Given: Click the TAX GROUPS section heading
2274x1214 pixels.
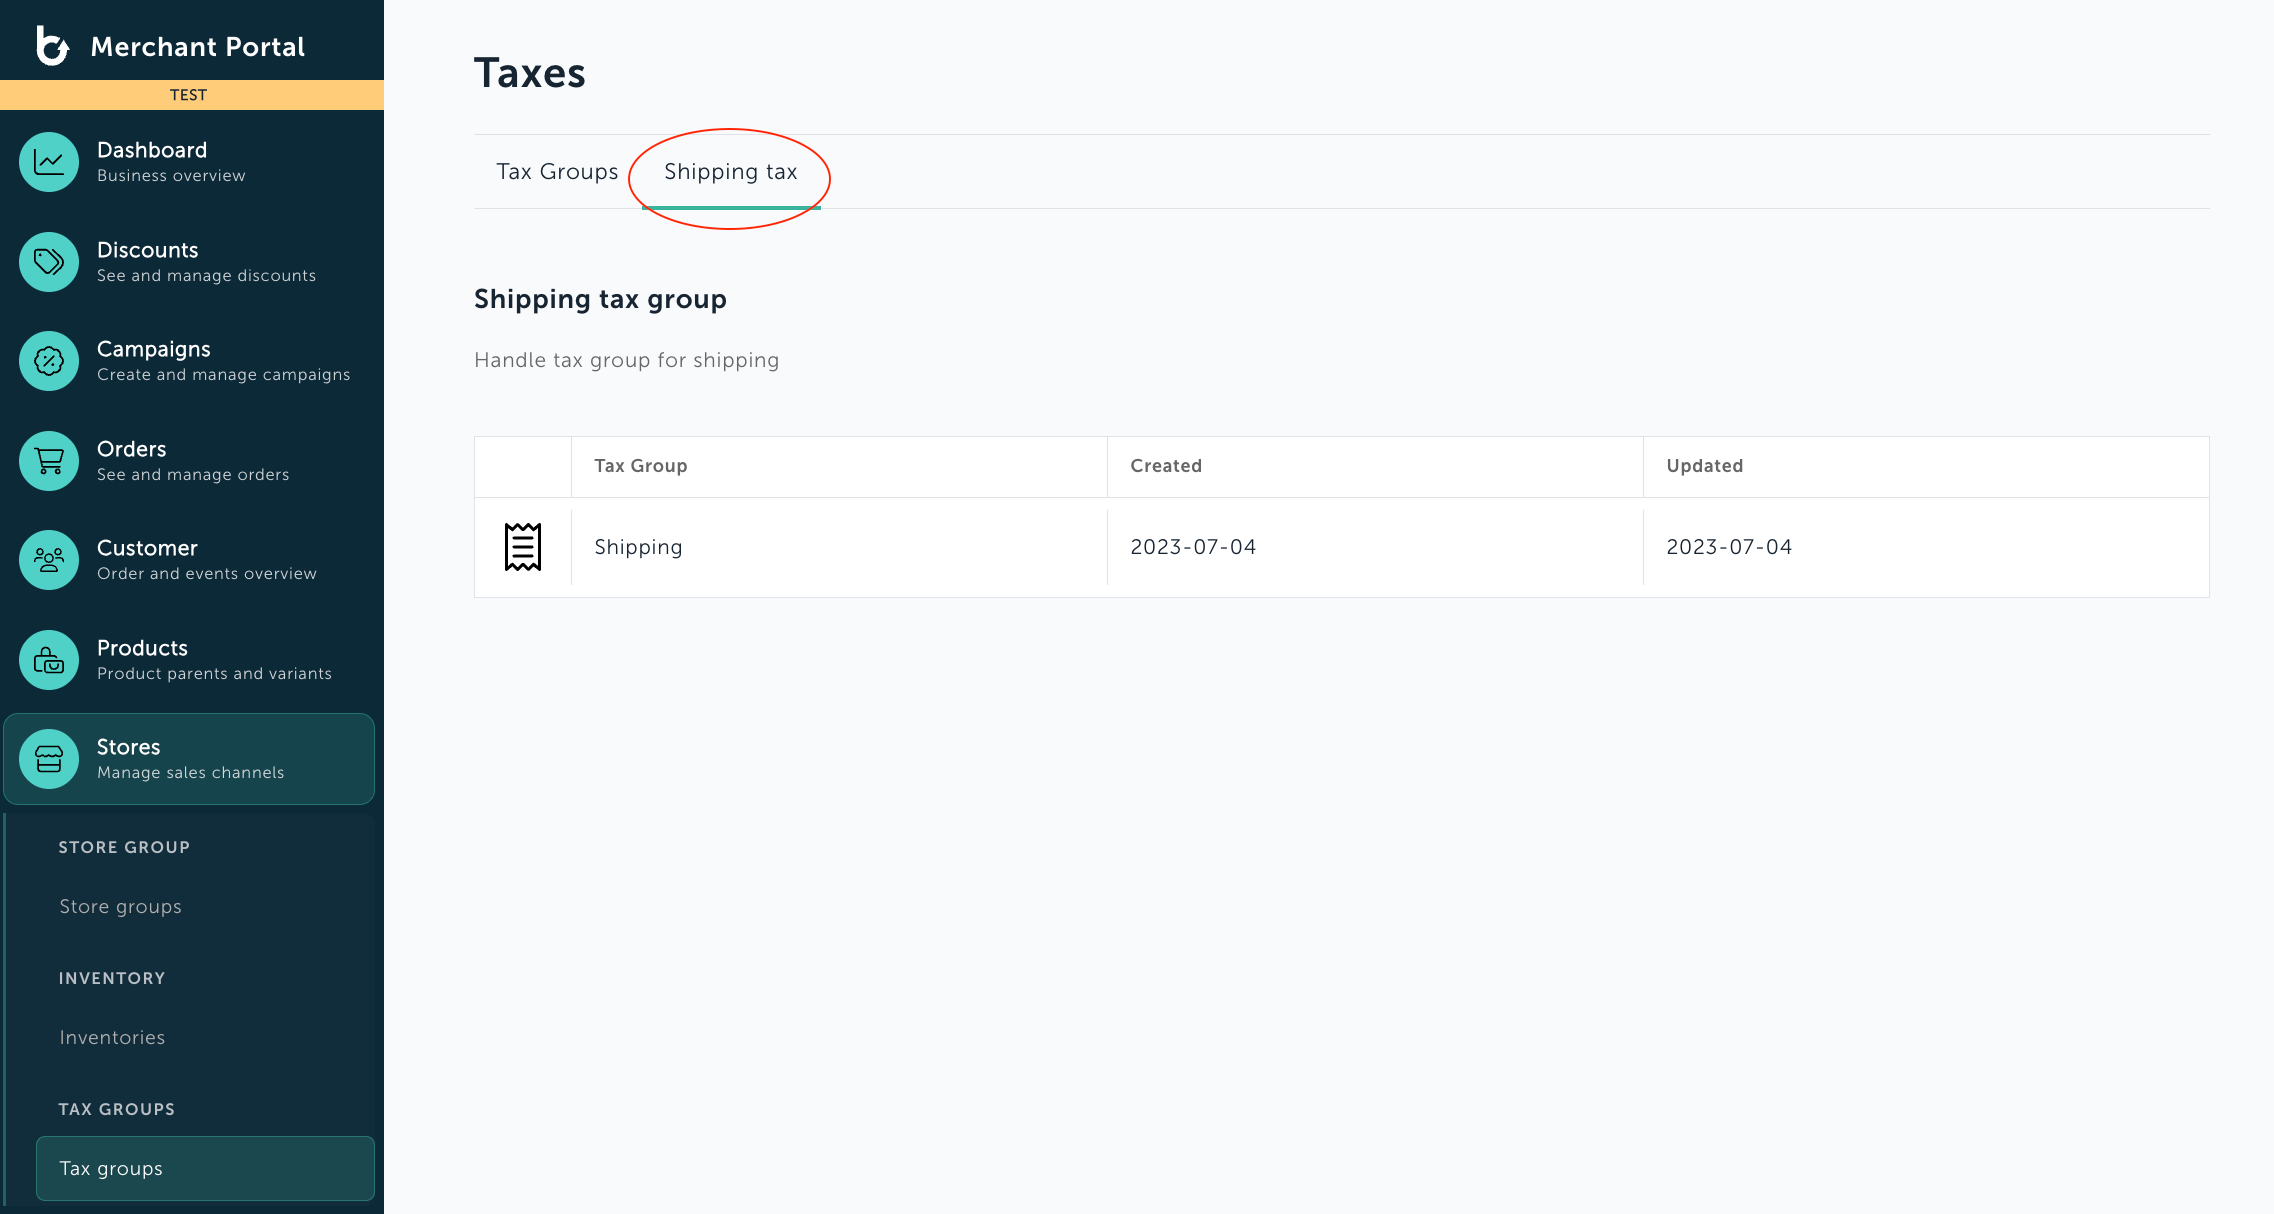Looking at the screenshot, I should click(x=116, y=1109).
